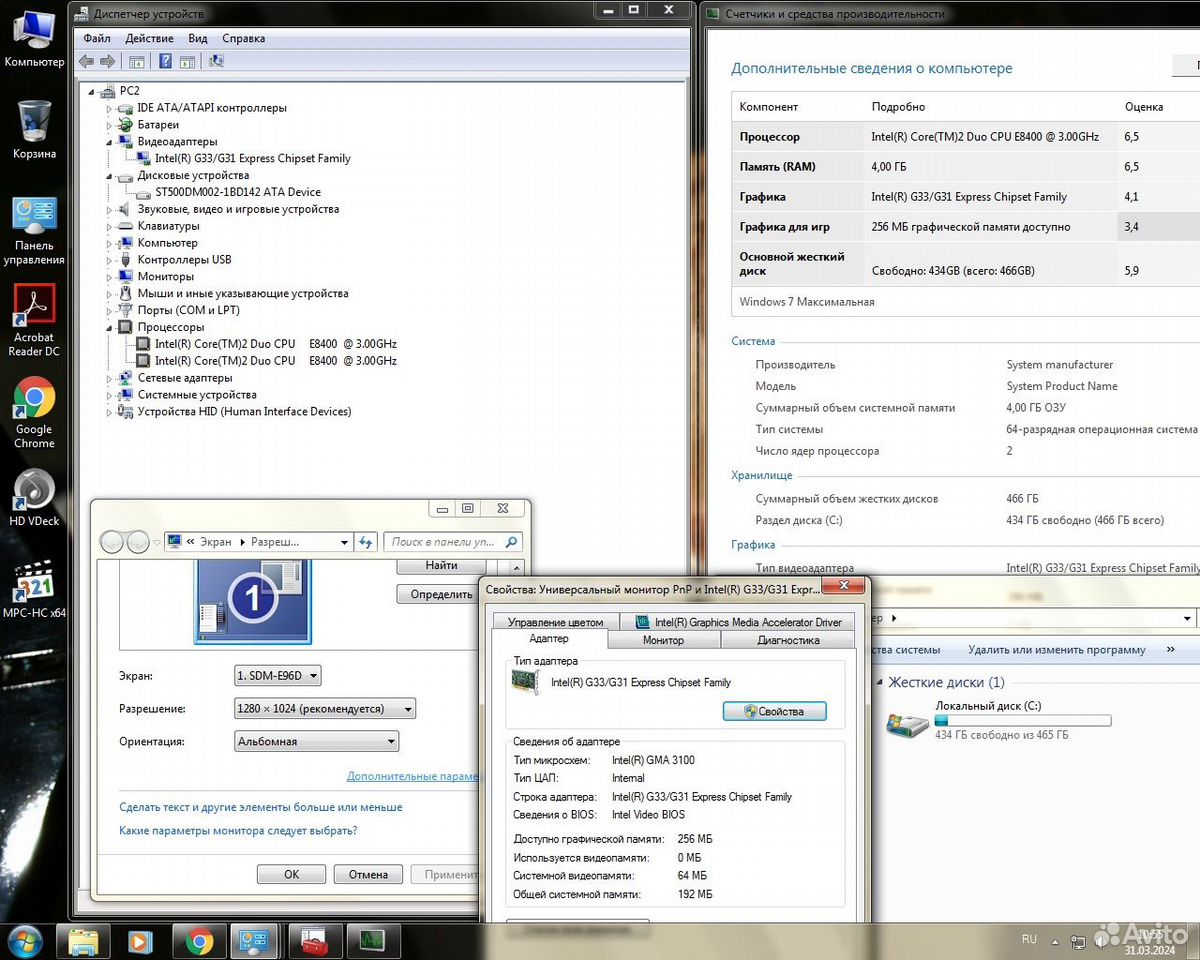Click the Windows Start orb
The image size is (1200, 960).
(x=24, y=941)
